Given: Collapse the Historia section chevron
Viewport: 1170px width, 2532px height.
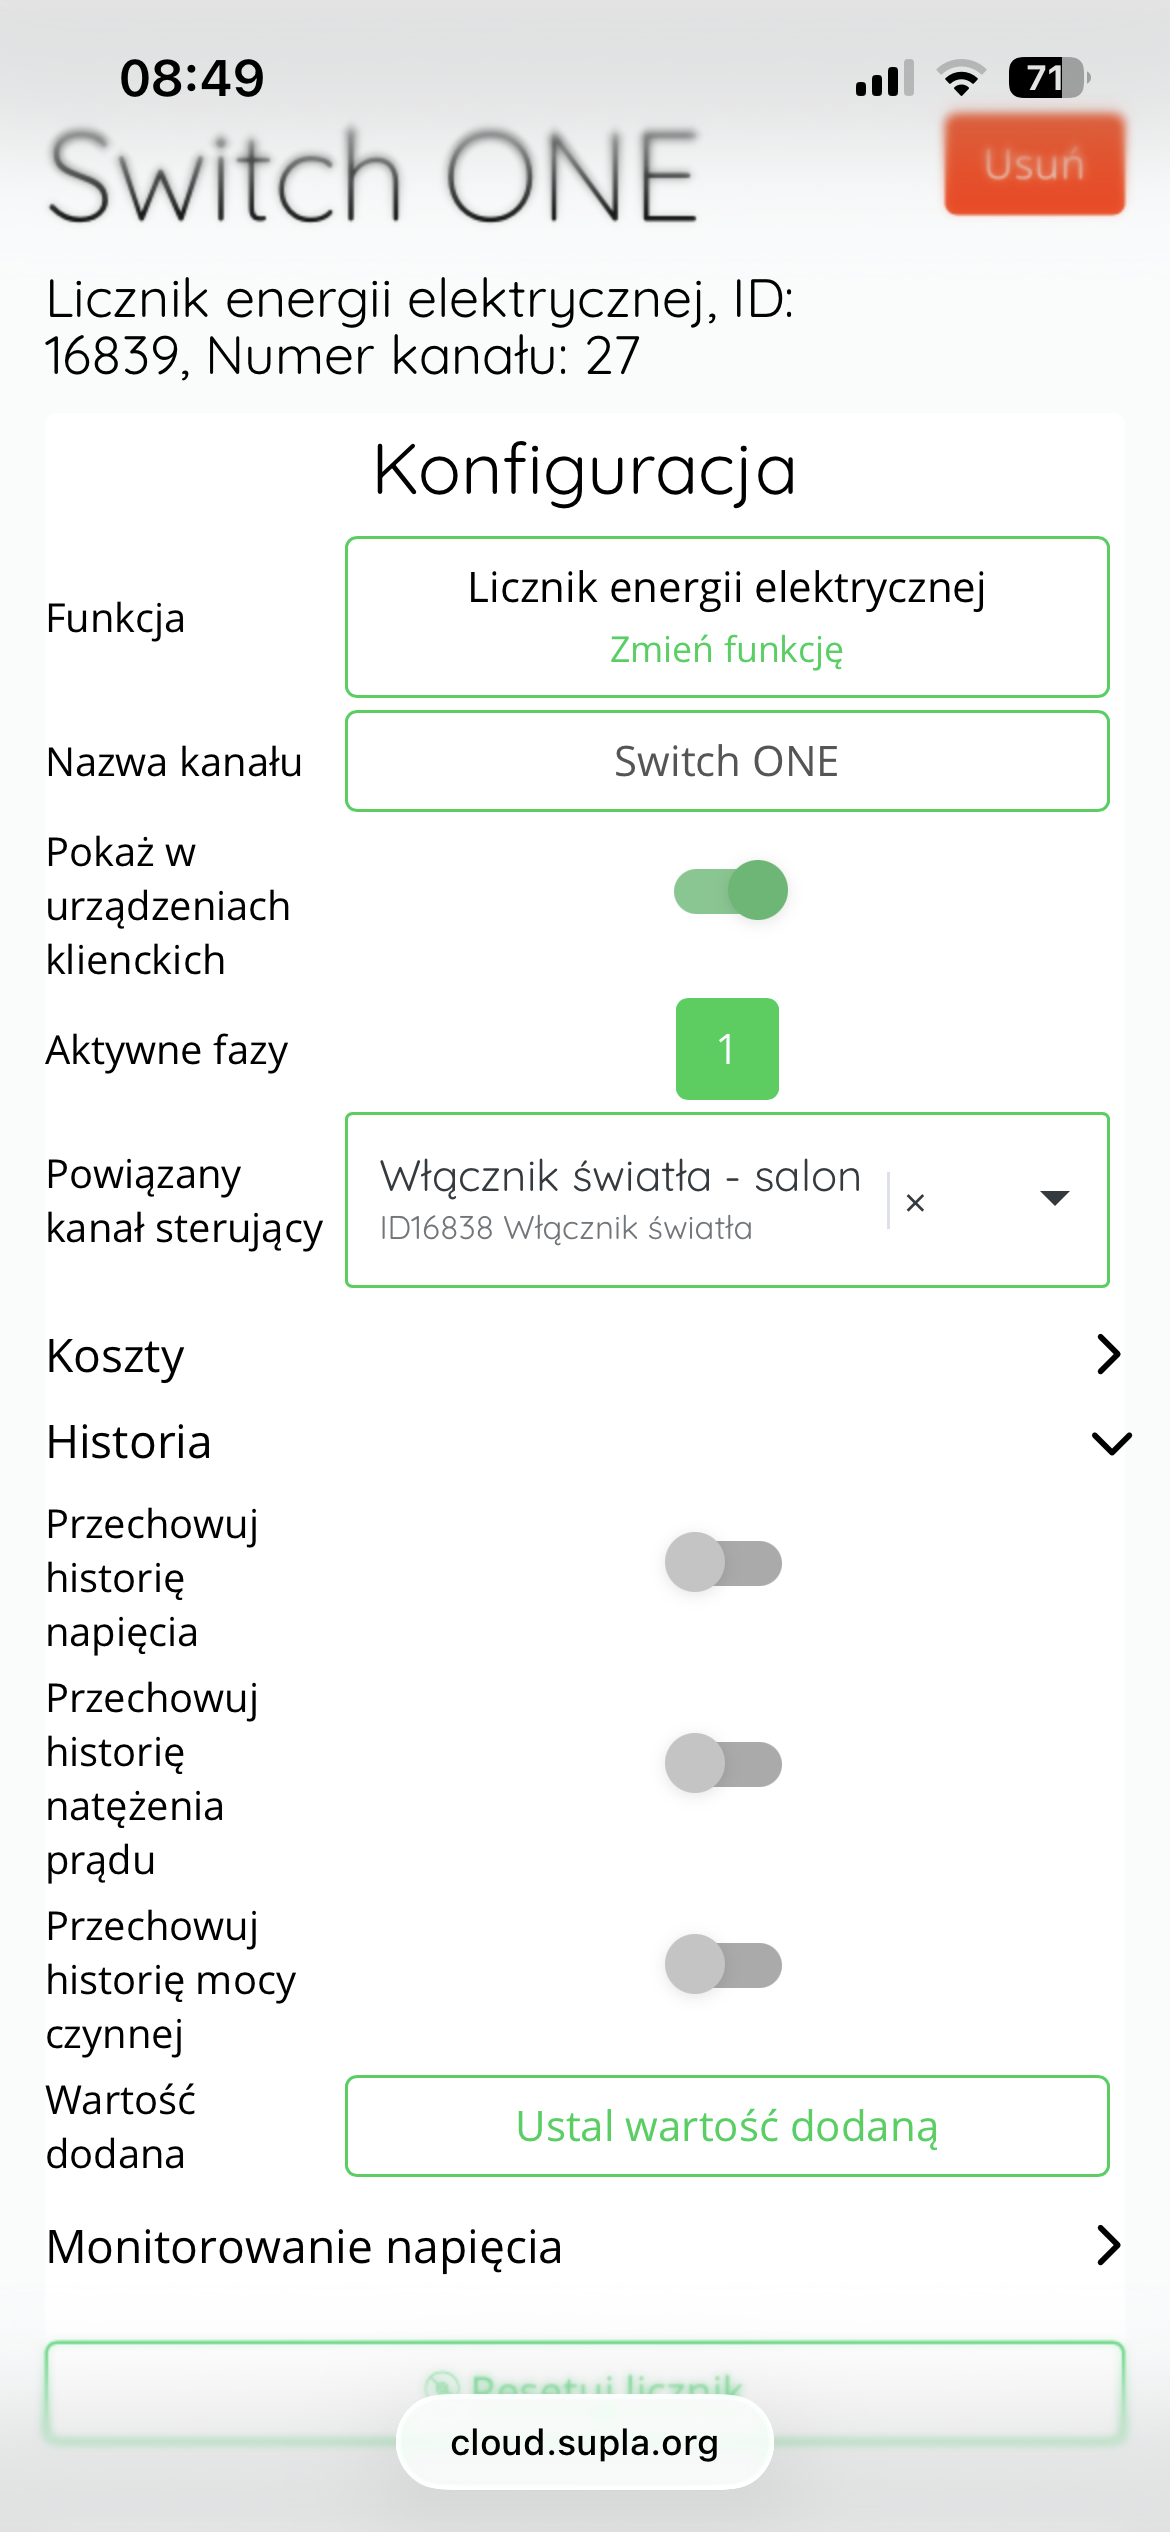Looking at the screenshot, I should click(x=1111, y=1443).
